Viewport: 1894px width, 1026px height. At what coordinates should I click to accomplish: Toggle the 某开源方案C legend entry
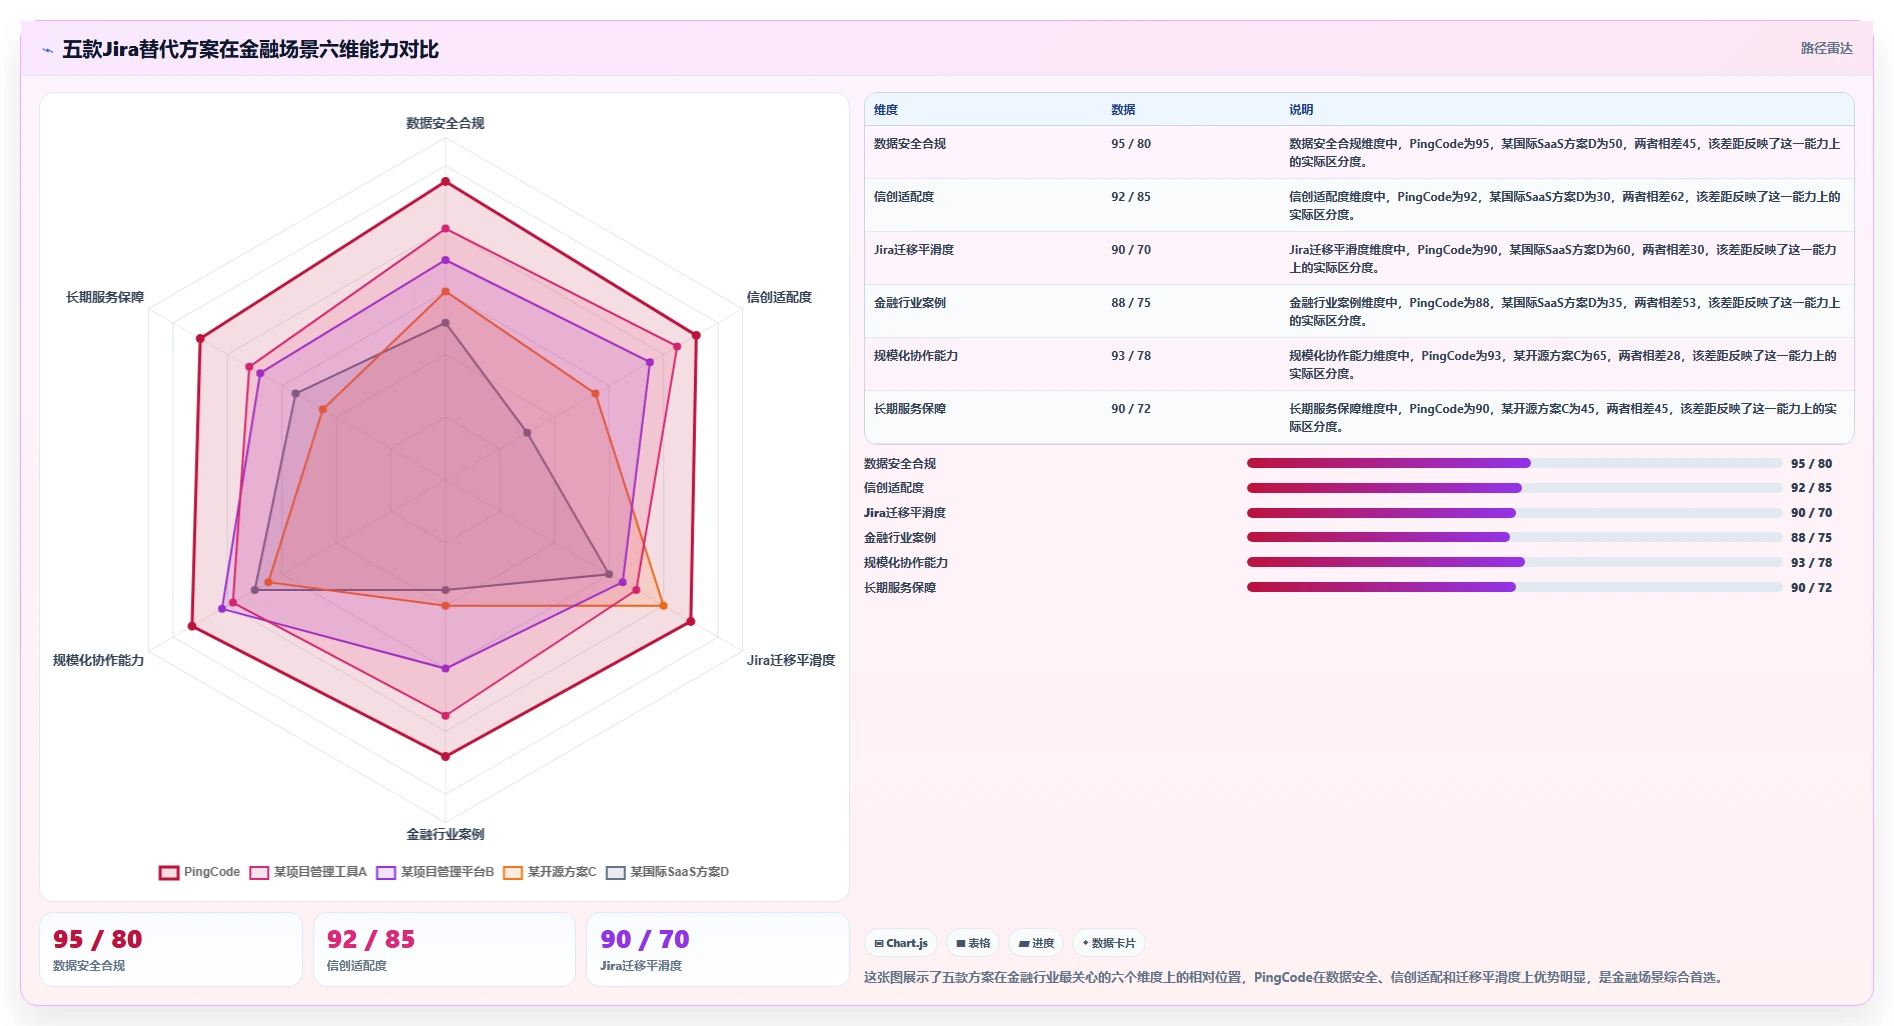pos(550,872)
